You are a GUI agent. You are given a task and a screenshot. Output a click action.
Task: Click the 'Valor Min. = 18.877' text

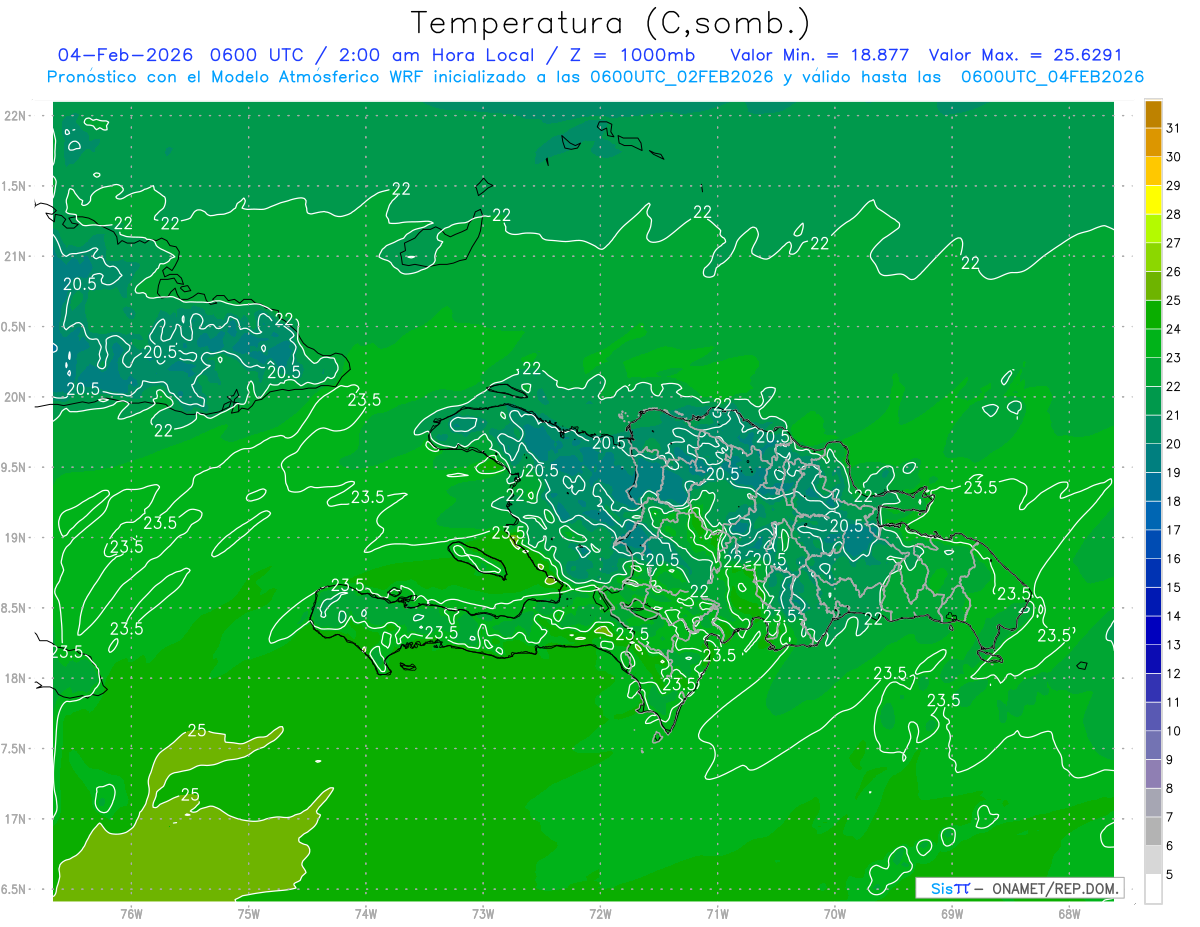tap(820, 55)
